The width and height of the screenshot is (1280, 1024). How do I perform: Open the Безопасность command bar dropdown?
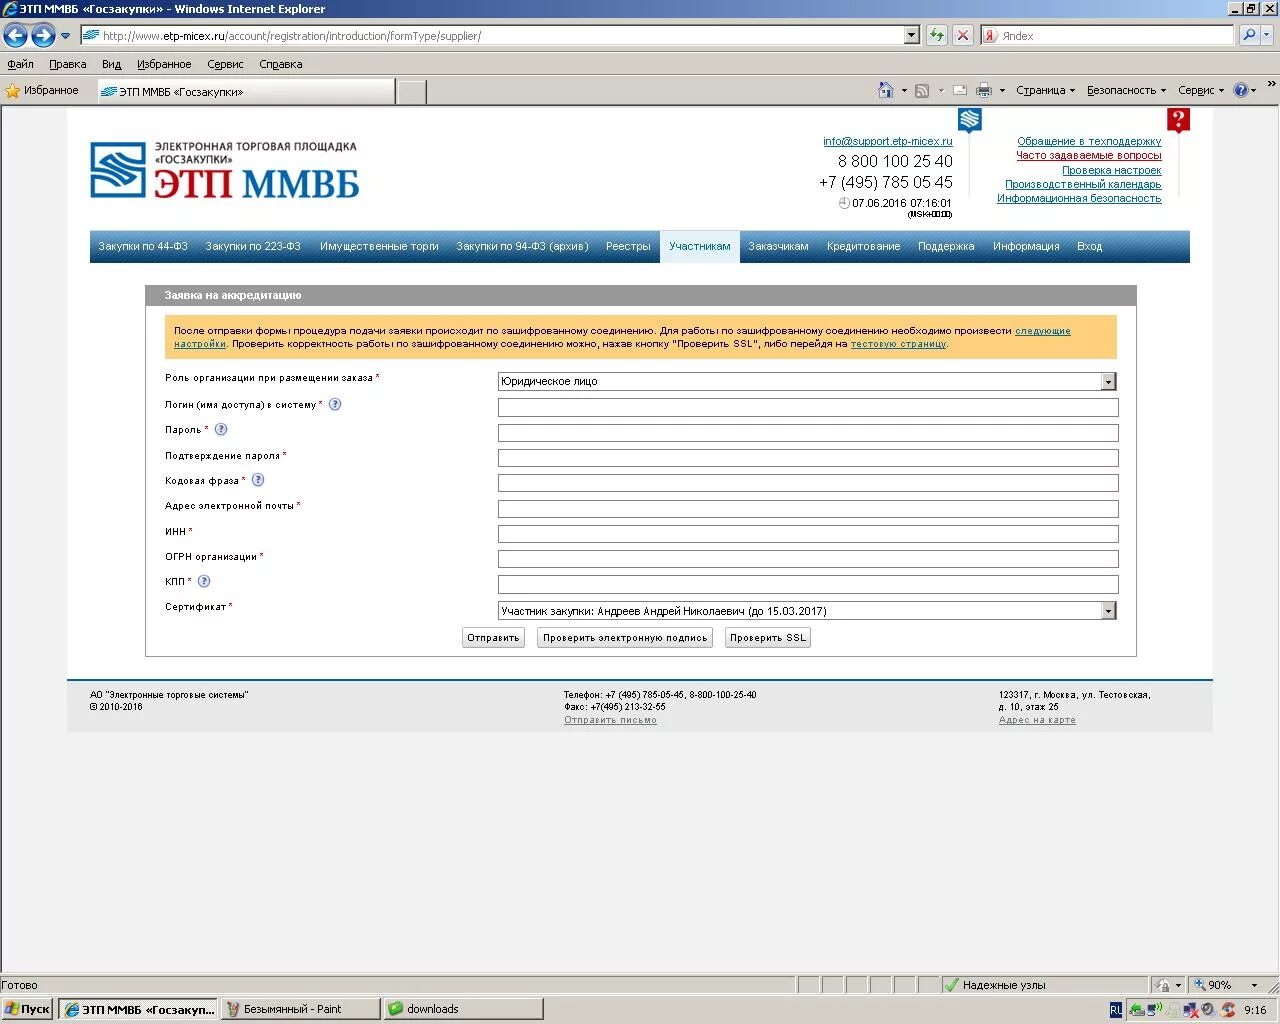(1126, 90)
